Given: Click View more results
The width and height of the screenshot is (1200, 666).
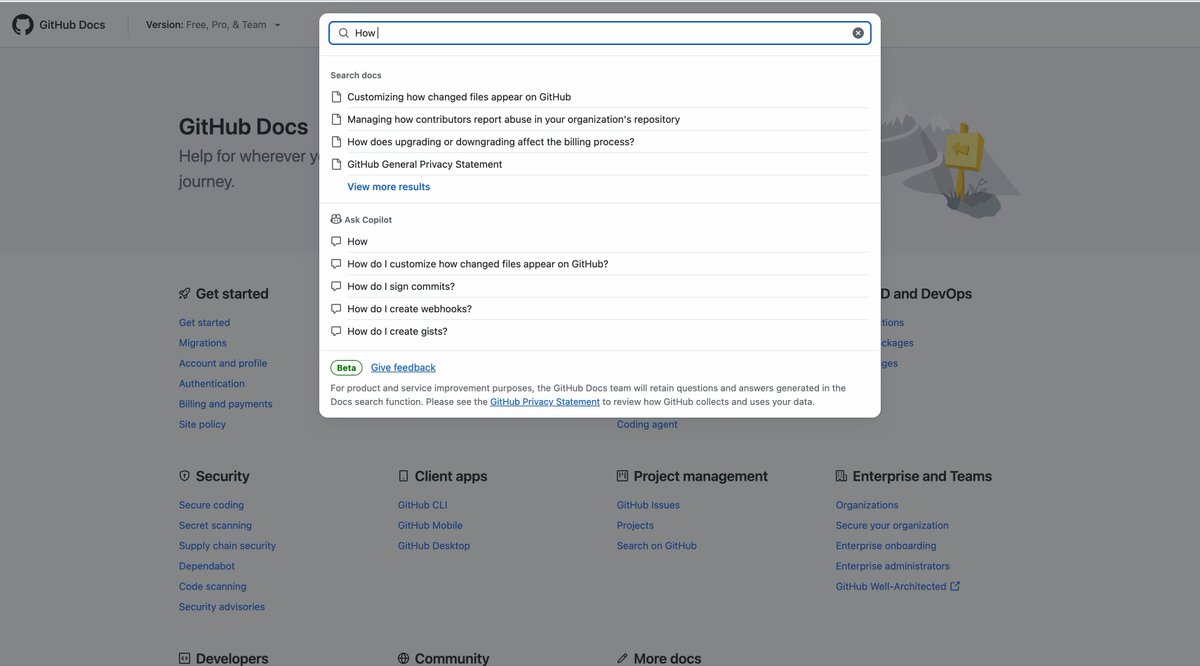Looking at the screenshot, I should tap(389, 187).
